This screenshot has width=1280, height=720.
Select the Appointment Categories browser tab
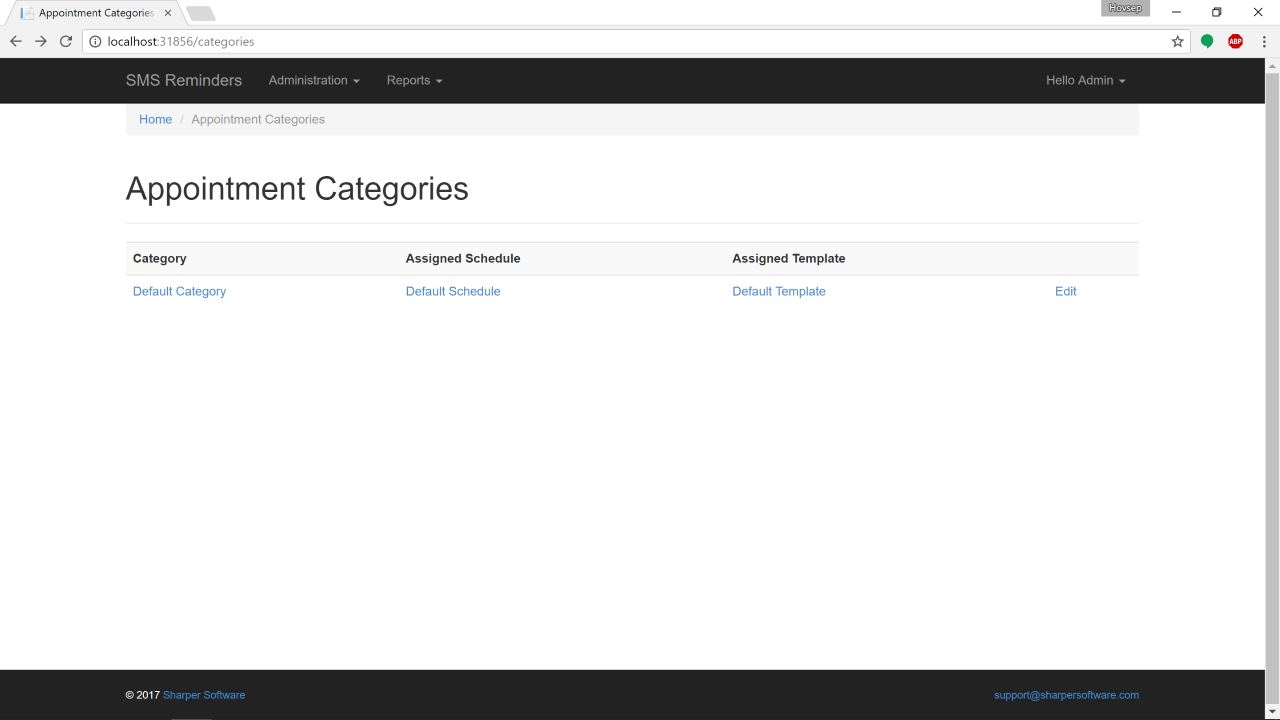(x=95, y=13)
